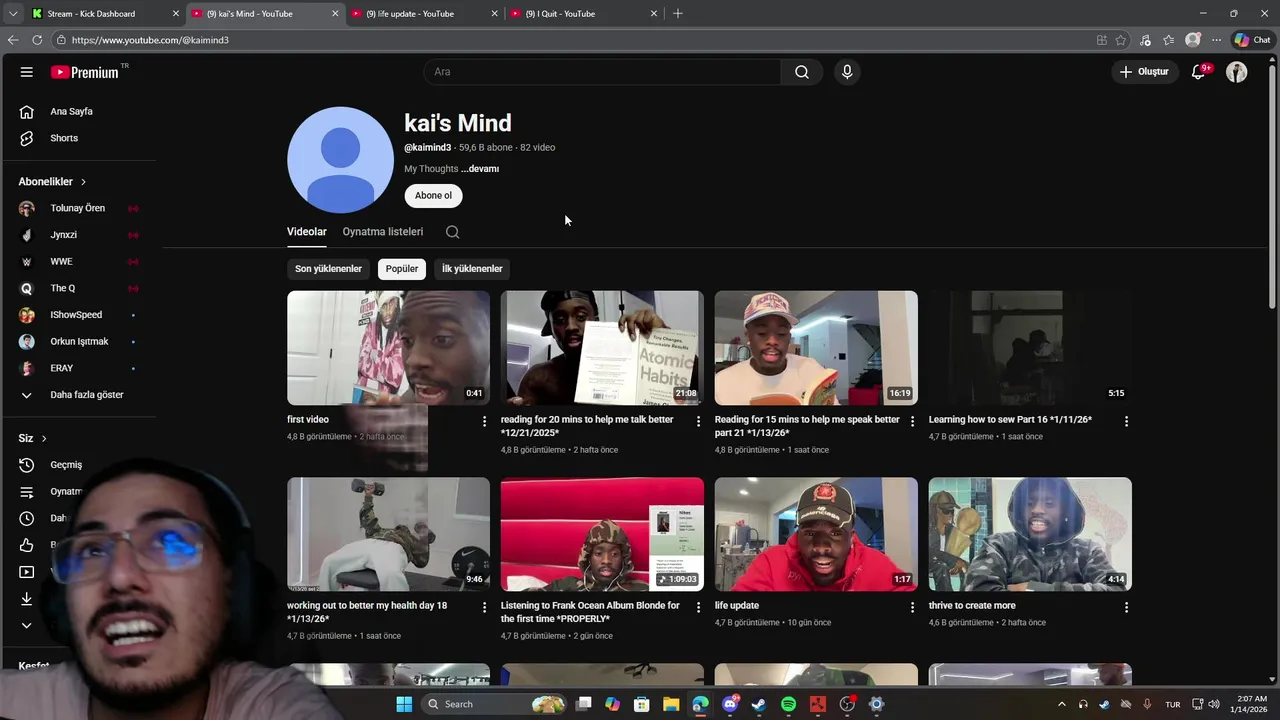This screenshot has width=1280, height=720.
Task: Open Steam from the taskbar
Action: pyautogui.click(x=759, y=704)
